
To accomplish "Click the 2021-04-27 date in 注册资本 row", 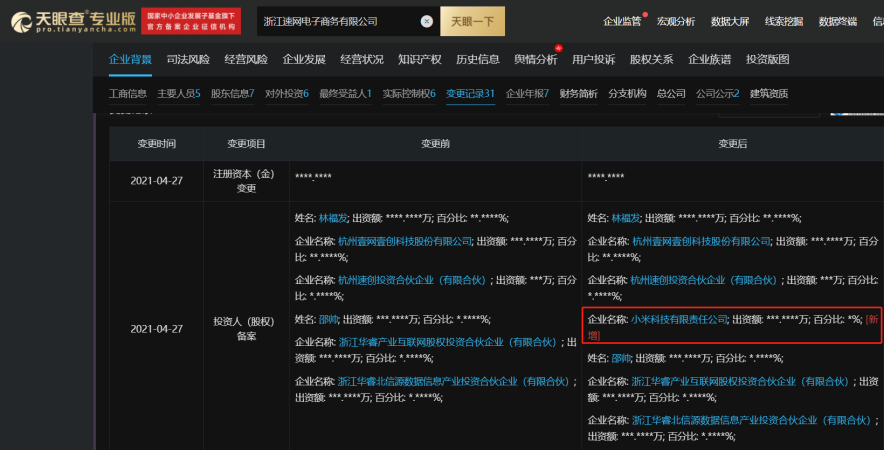I will click(x=156, y=181).
